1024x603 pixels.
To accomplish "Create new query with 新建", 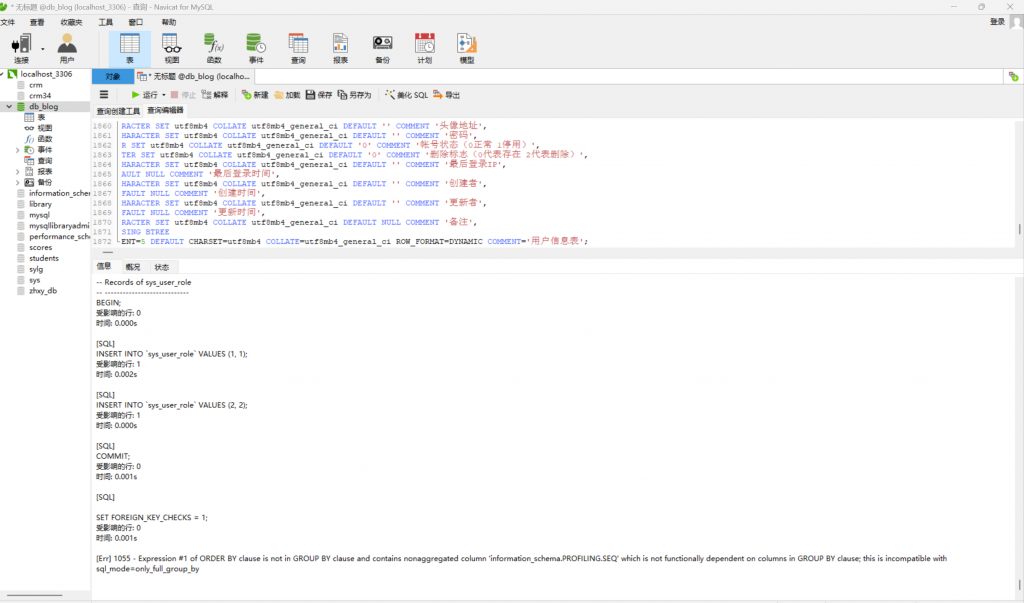I will pyautogui.click(x=255, y=95).
